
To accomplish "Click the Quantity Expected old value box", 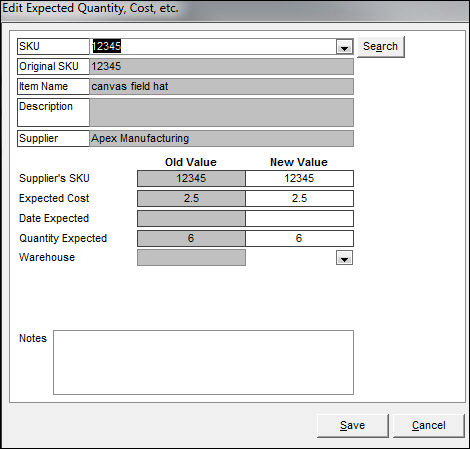I will 191,238.
